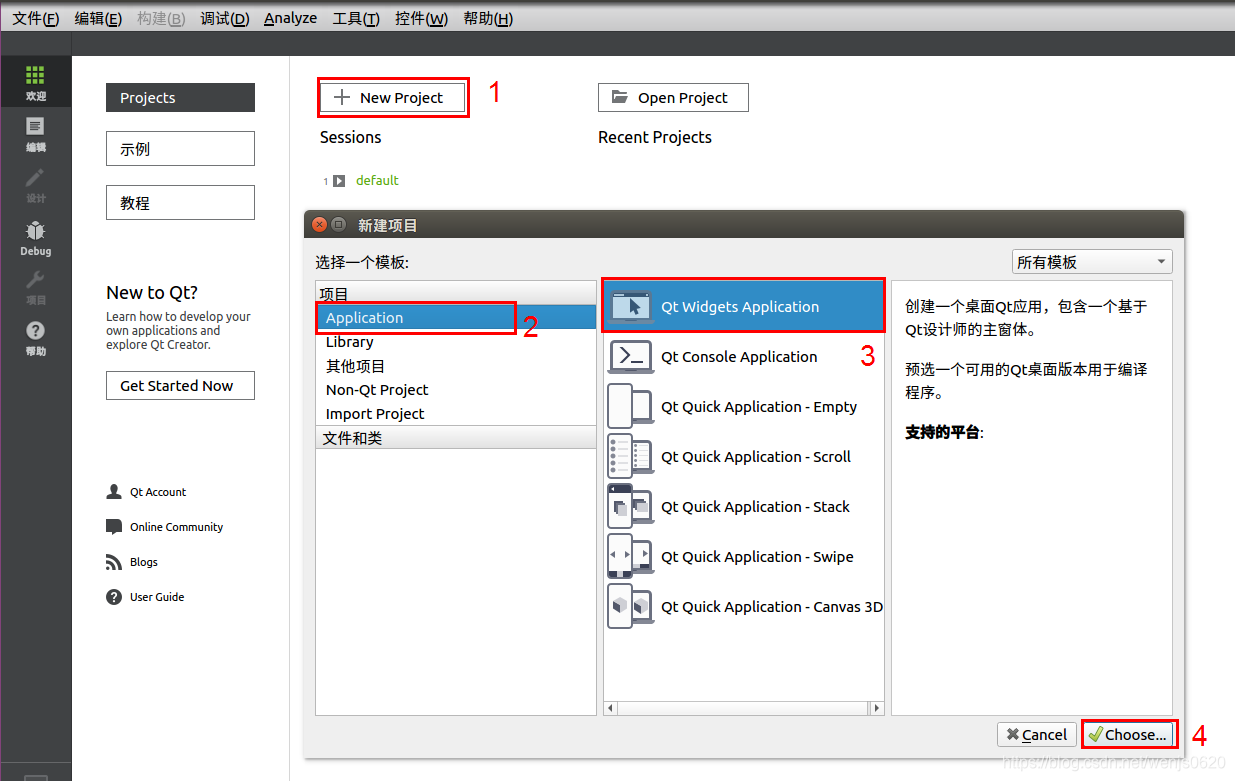Close the 新建项目 dialog window

(x=319, y=225)
